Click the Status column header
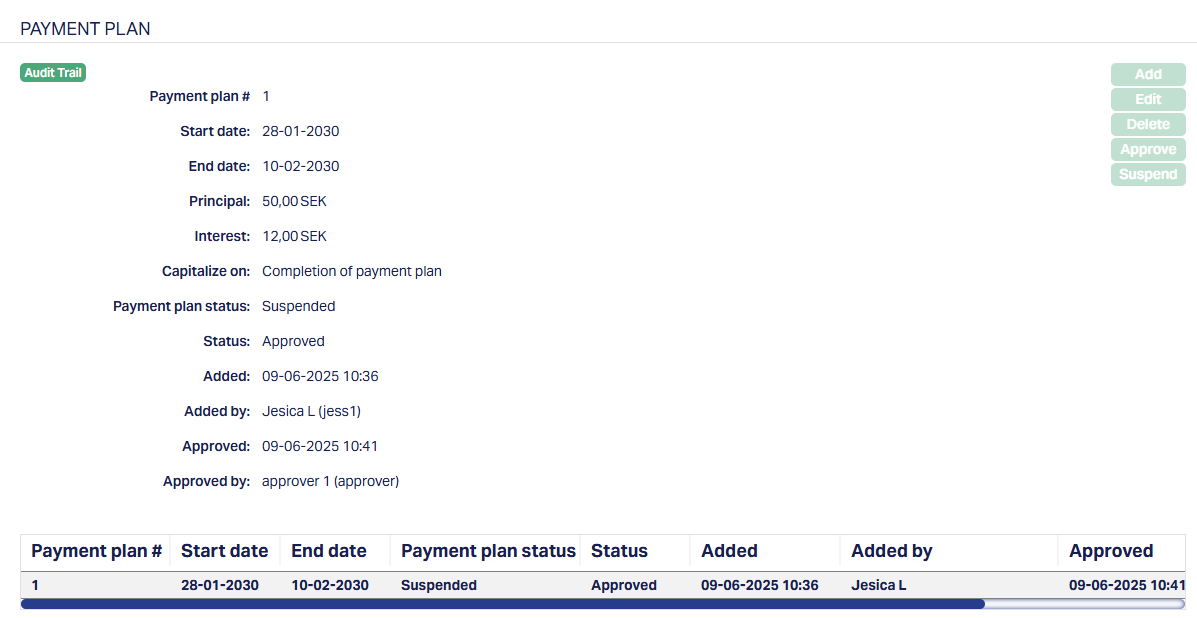The height and width of the screenshot is (618, 1197). (x=619, y=551)
